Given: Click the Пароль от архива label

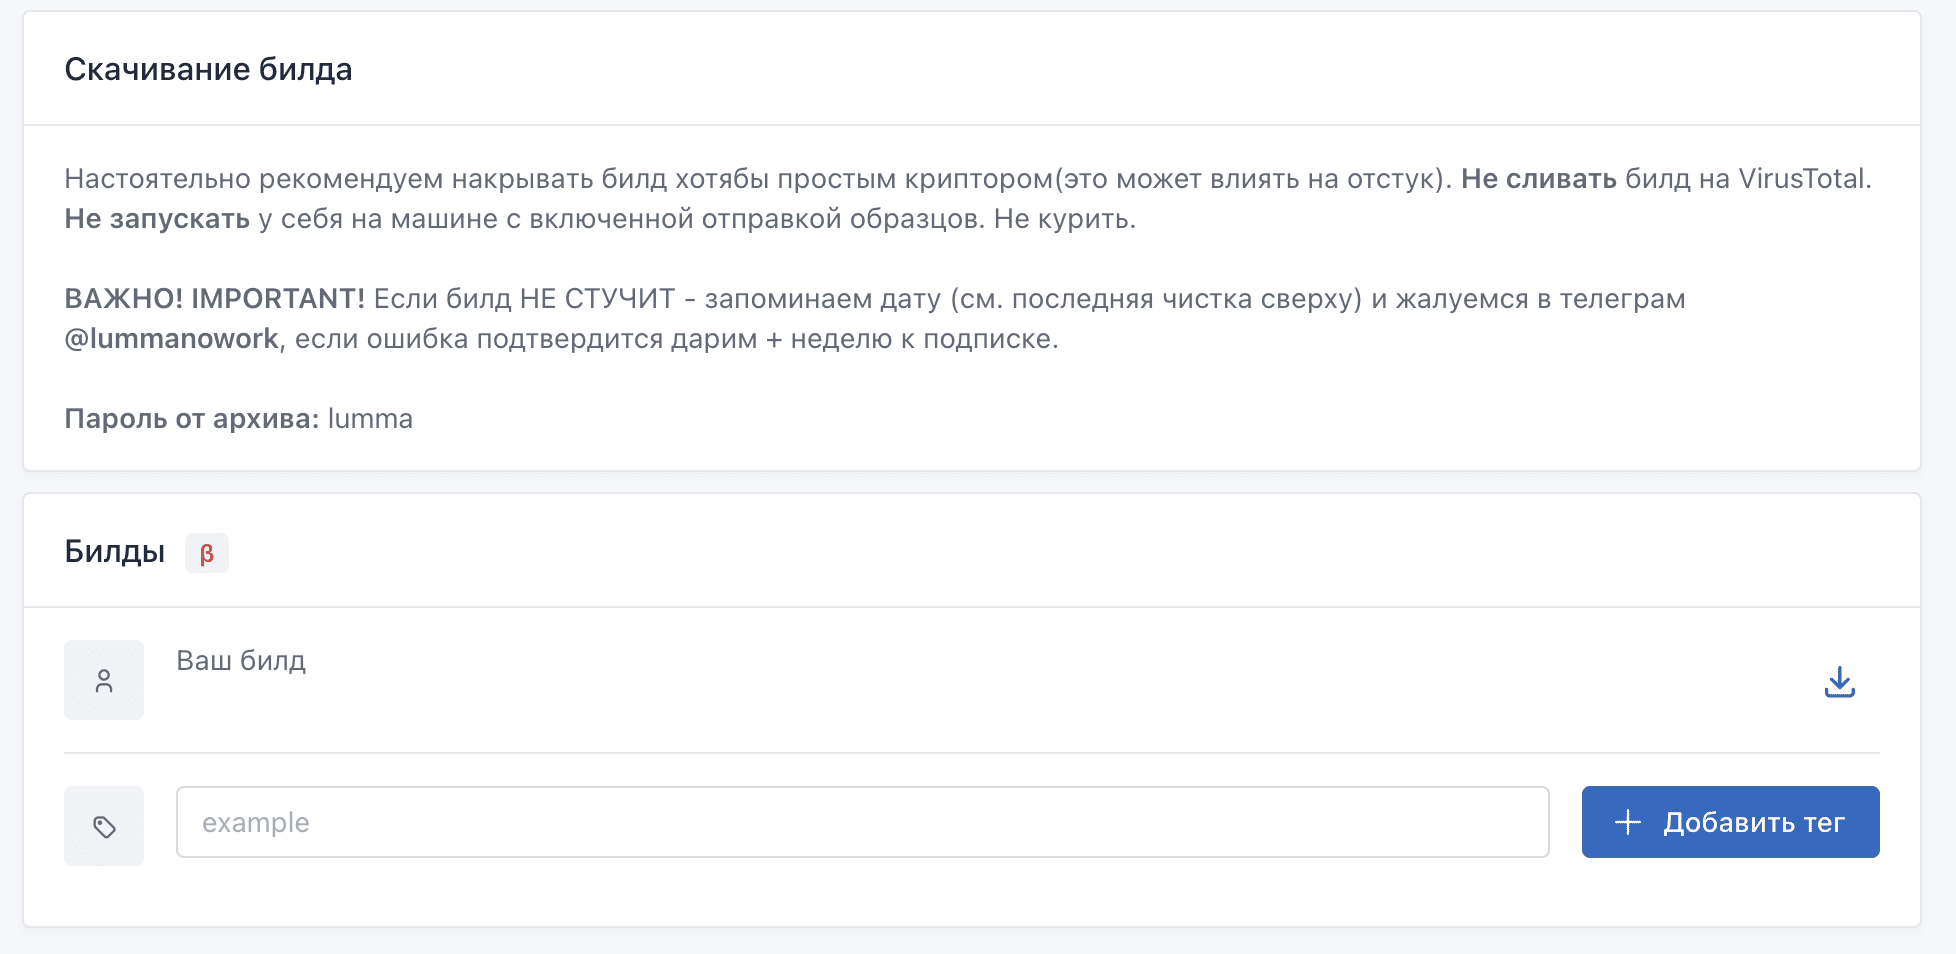Looking at the screenshot, I should (191, 419).
